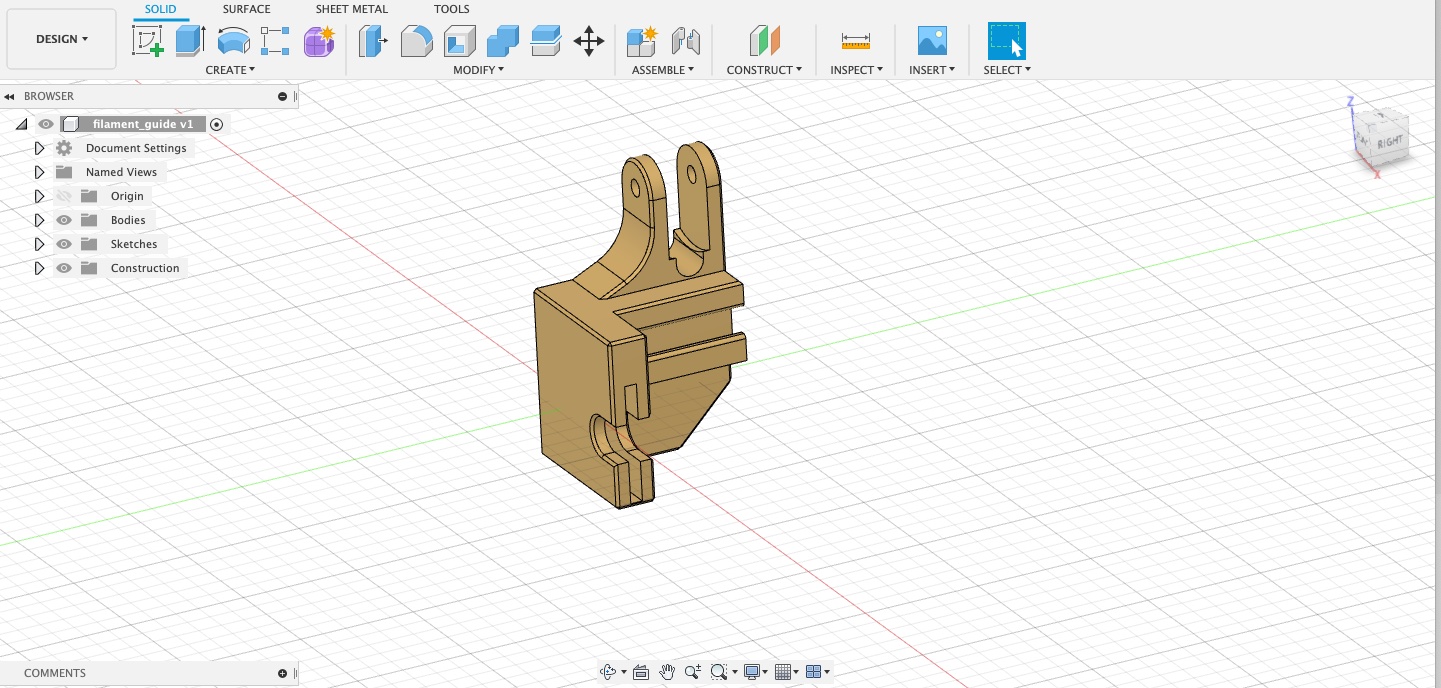Show the Origin folder in the browser
Image resolution: width=1441 pixels, height=688 pixels.
(63, 195)
